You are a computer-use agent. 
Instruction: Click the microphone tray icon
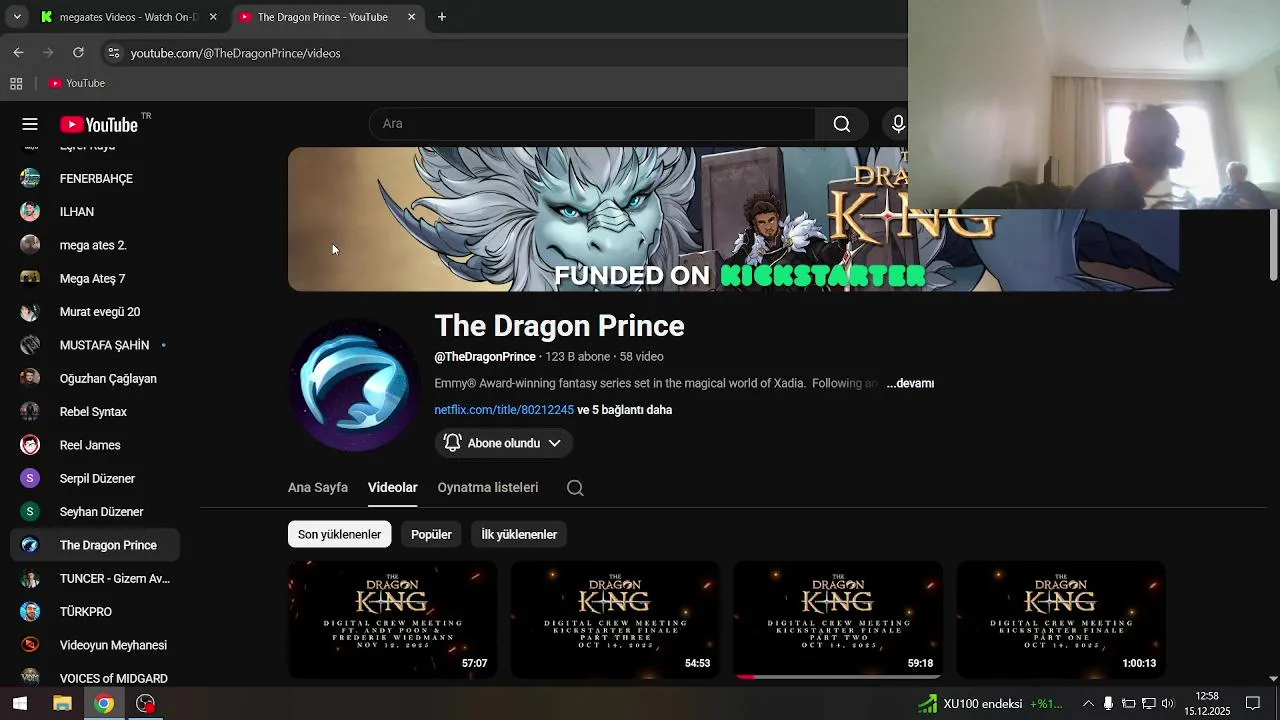pyautogui.click(x=1108, y=703)
